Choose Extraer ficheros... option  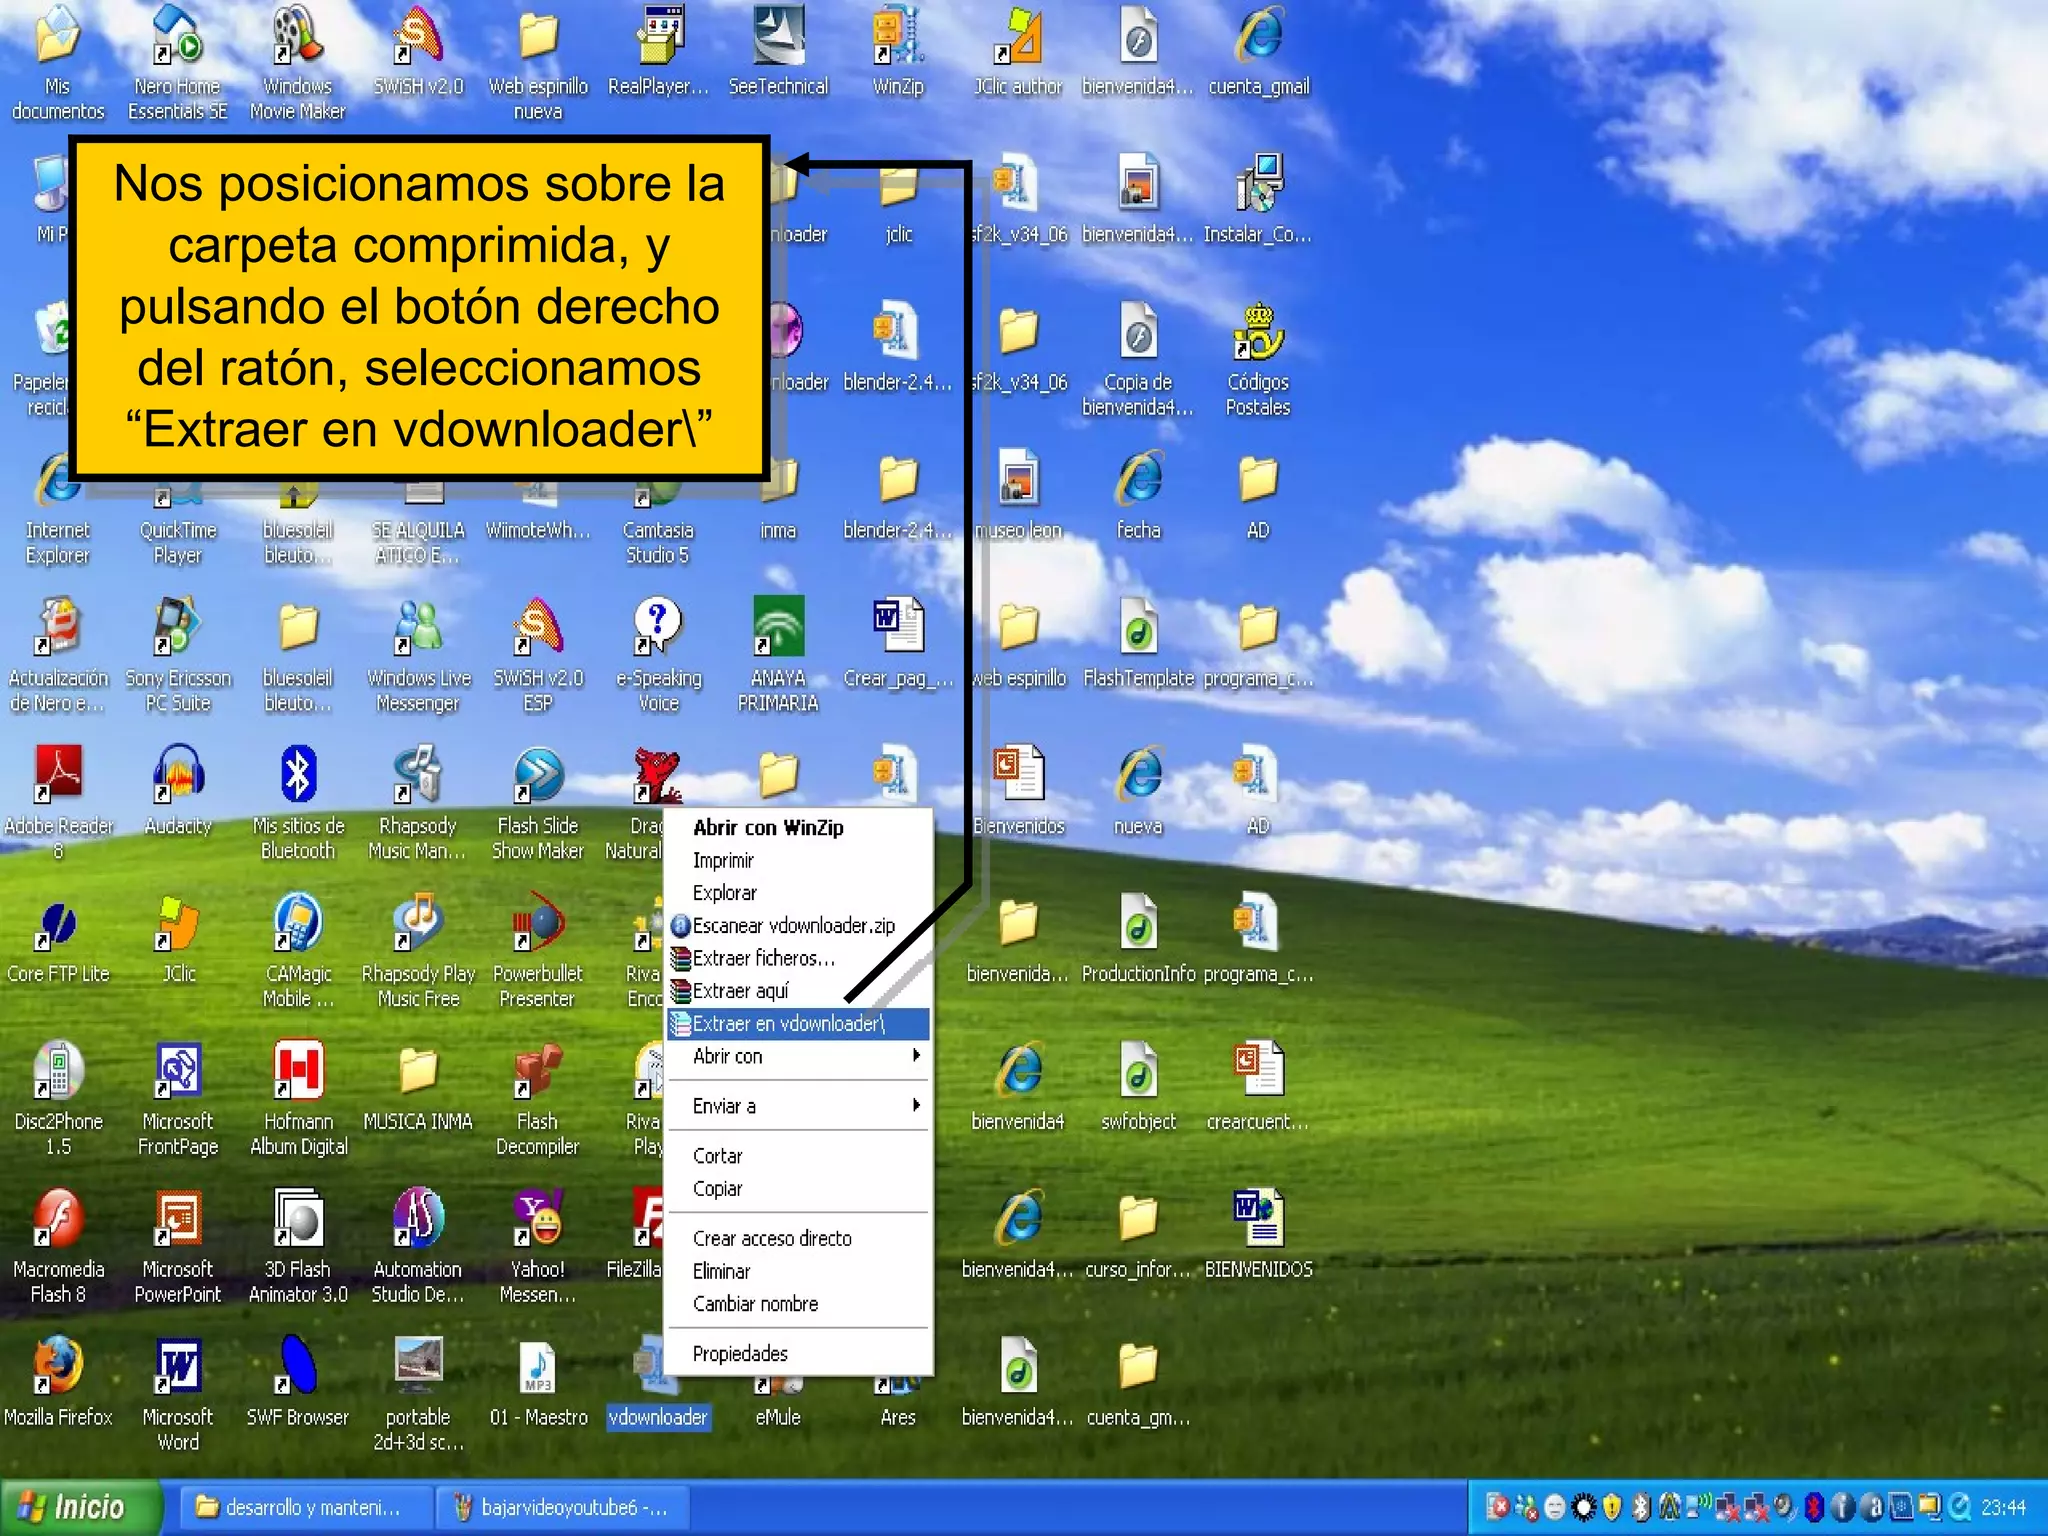(x=798, y=958)
